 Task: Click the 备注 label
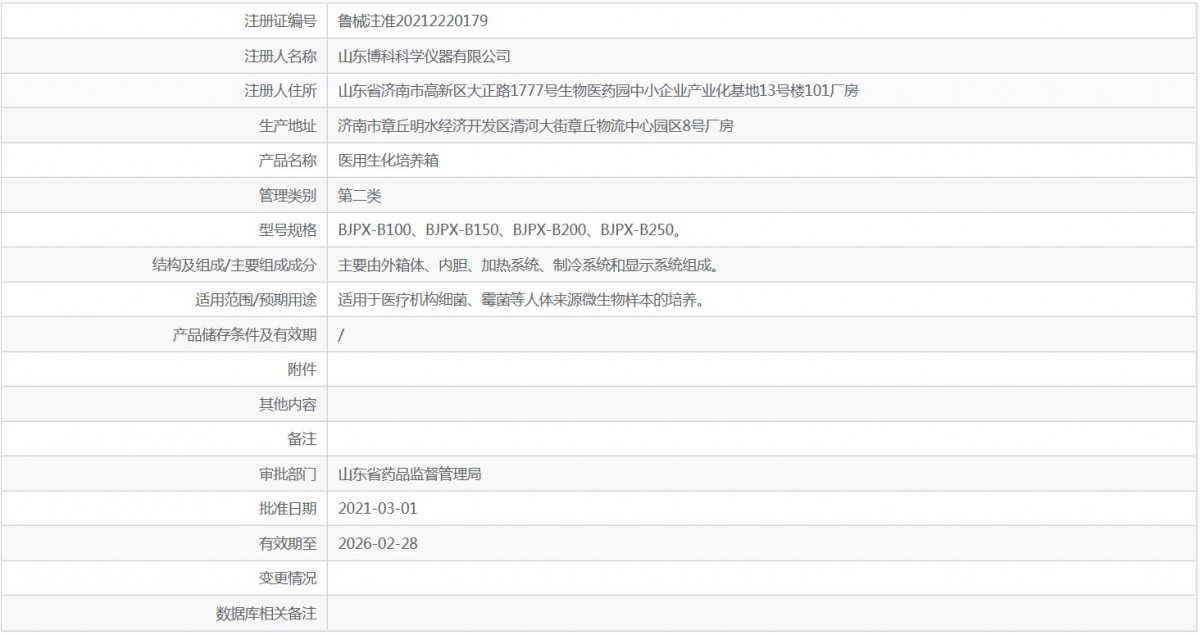coord(302,439)
